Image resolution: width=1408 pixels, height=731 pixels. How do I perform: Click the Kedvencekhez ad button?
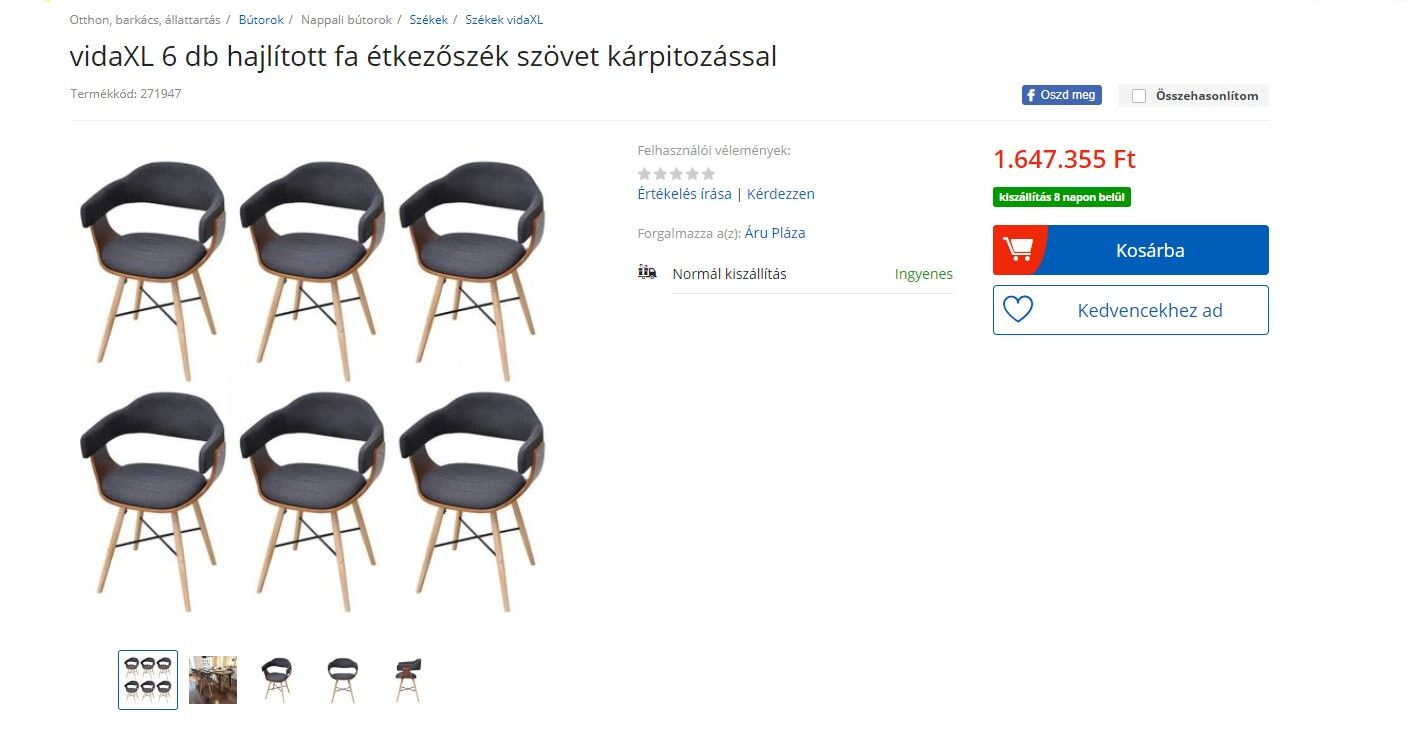[1130, 310]
